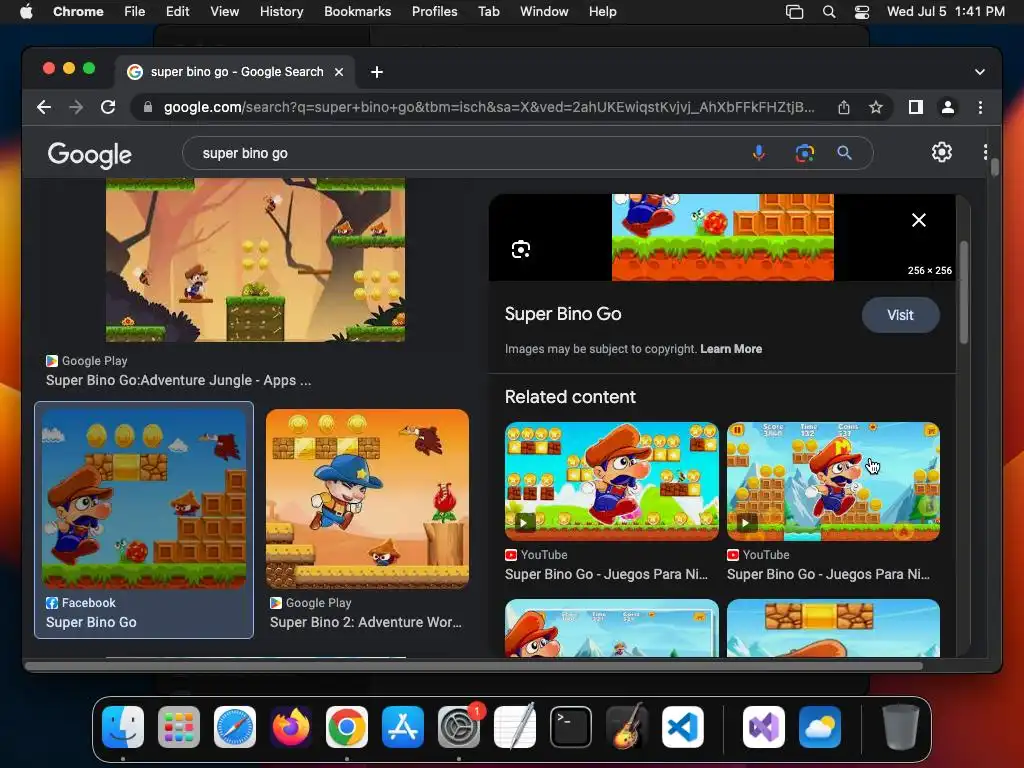This screenshot has height=768, width=1024.
Task: Close the super bino go tab
Action: click(339, 72)
